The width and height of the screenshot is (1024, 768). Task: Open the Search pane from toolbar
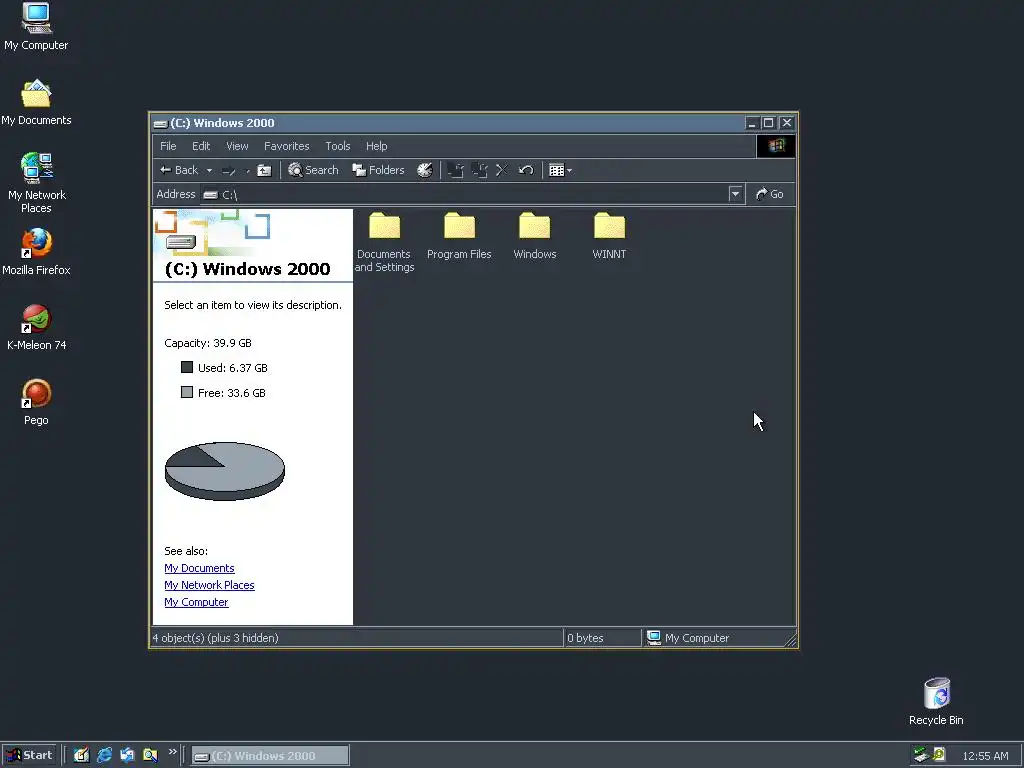[x=313, y=170]
